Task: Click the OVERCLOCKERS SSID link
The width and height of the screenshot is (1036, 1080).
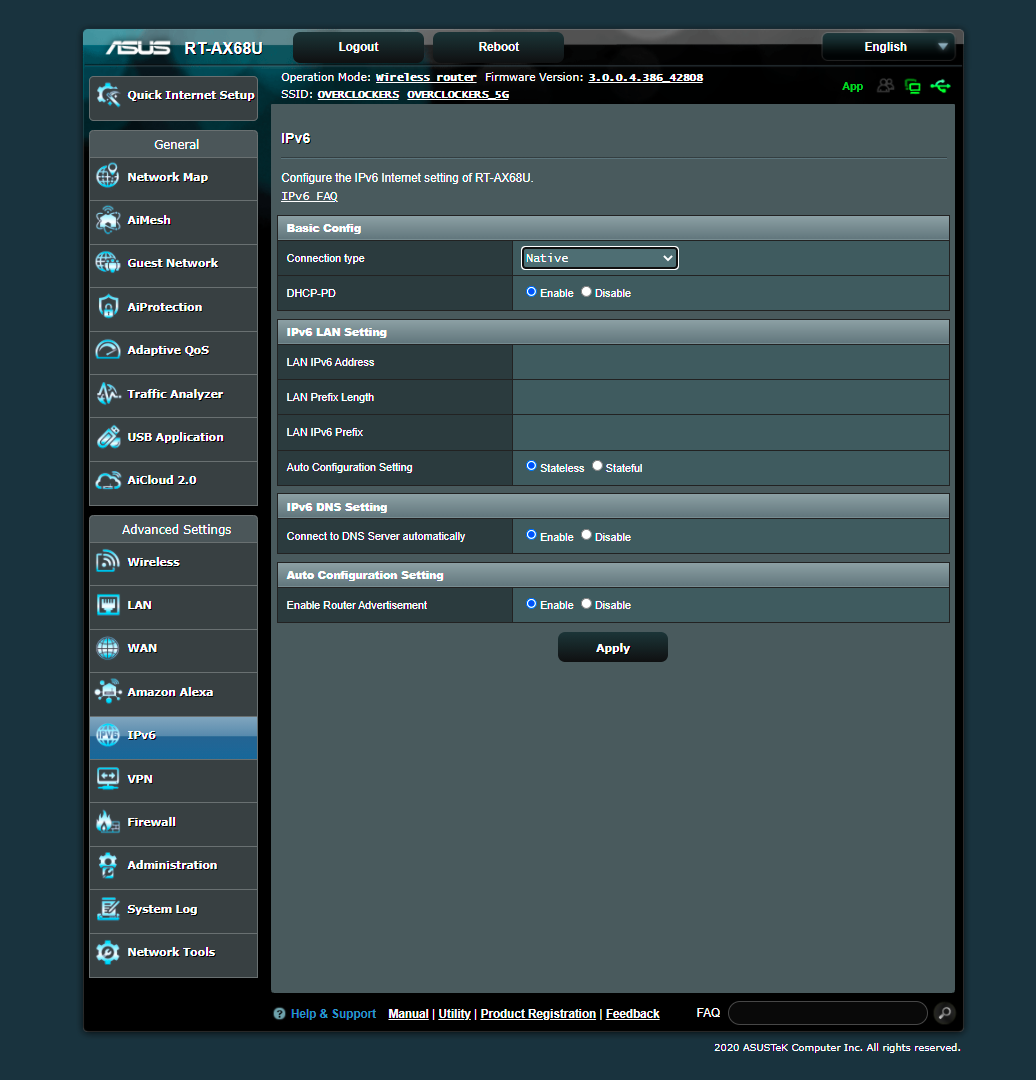Action: tap(358, 94)
